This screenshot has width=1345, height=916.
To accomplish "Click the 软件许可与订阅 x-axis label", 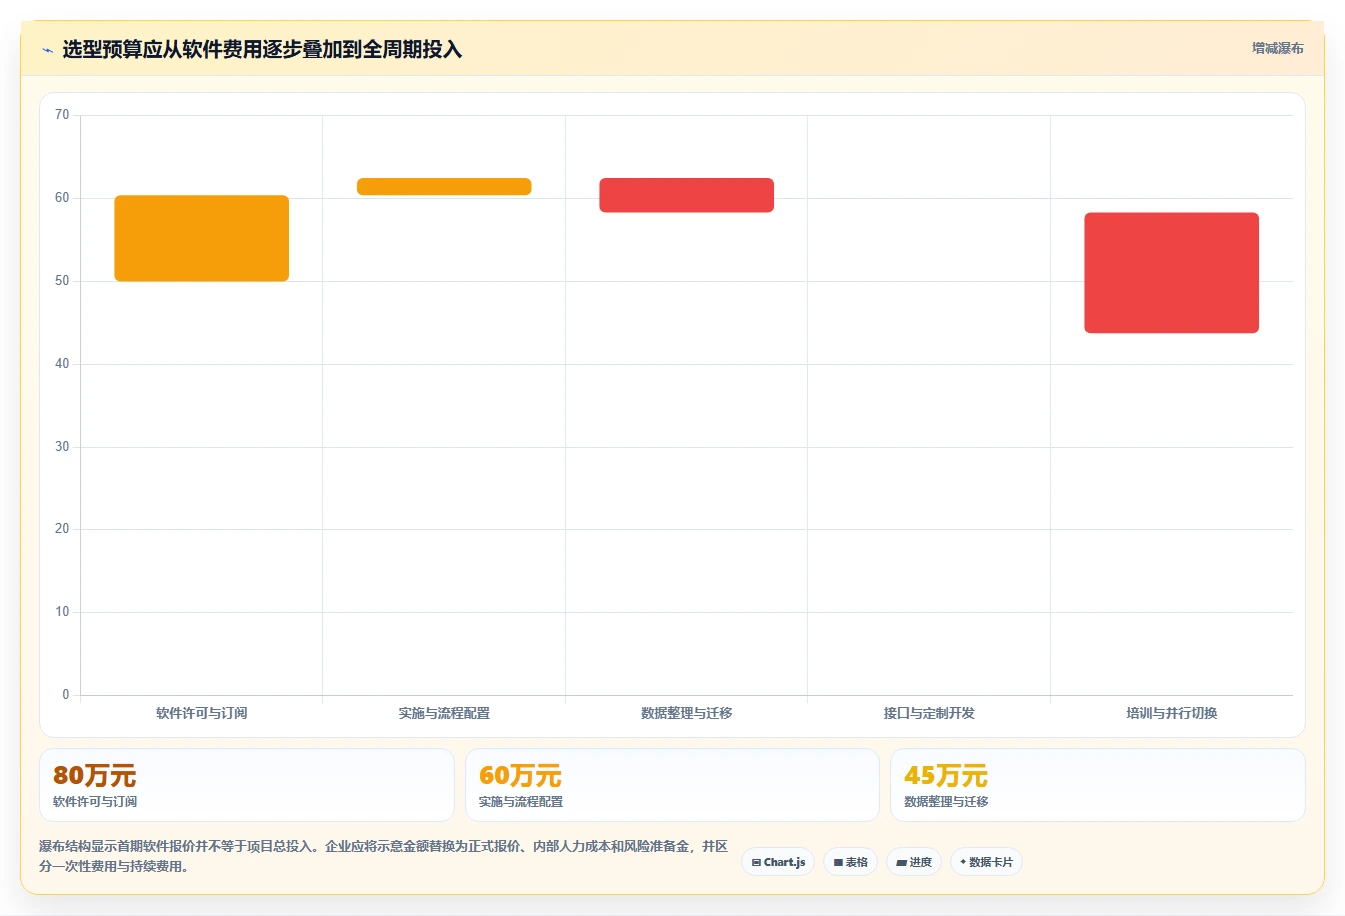I will pos(202,713).
